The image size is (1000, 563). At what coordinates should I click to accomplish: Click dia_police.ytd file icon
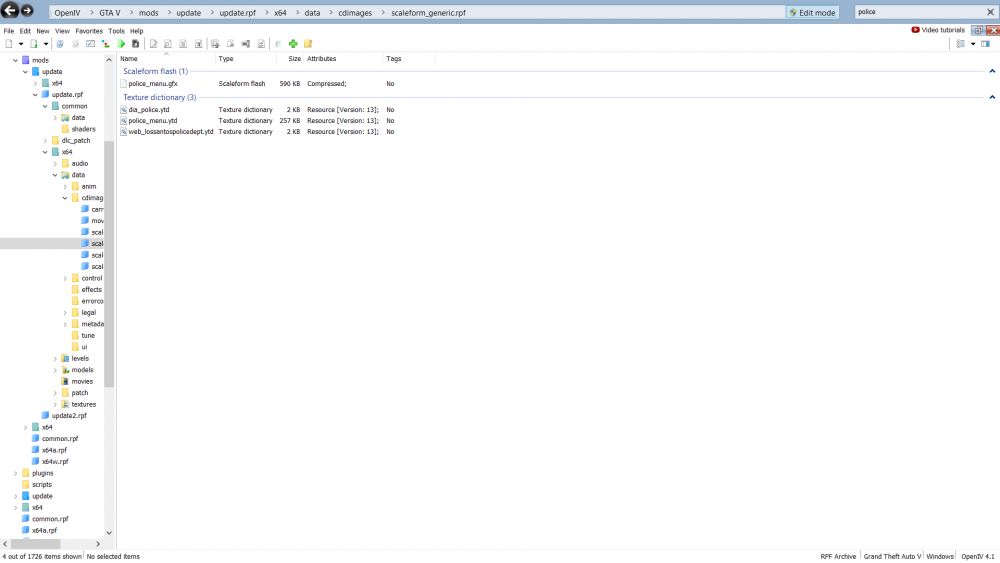coord(124,110)
